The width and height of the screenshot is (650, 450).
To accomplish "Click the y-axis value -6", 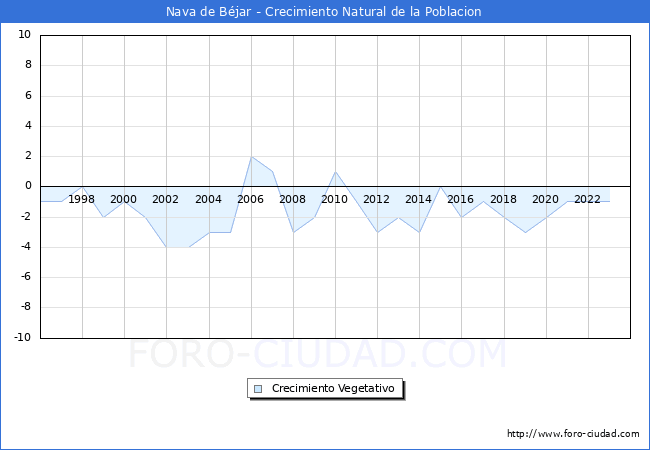I will 26,276.
